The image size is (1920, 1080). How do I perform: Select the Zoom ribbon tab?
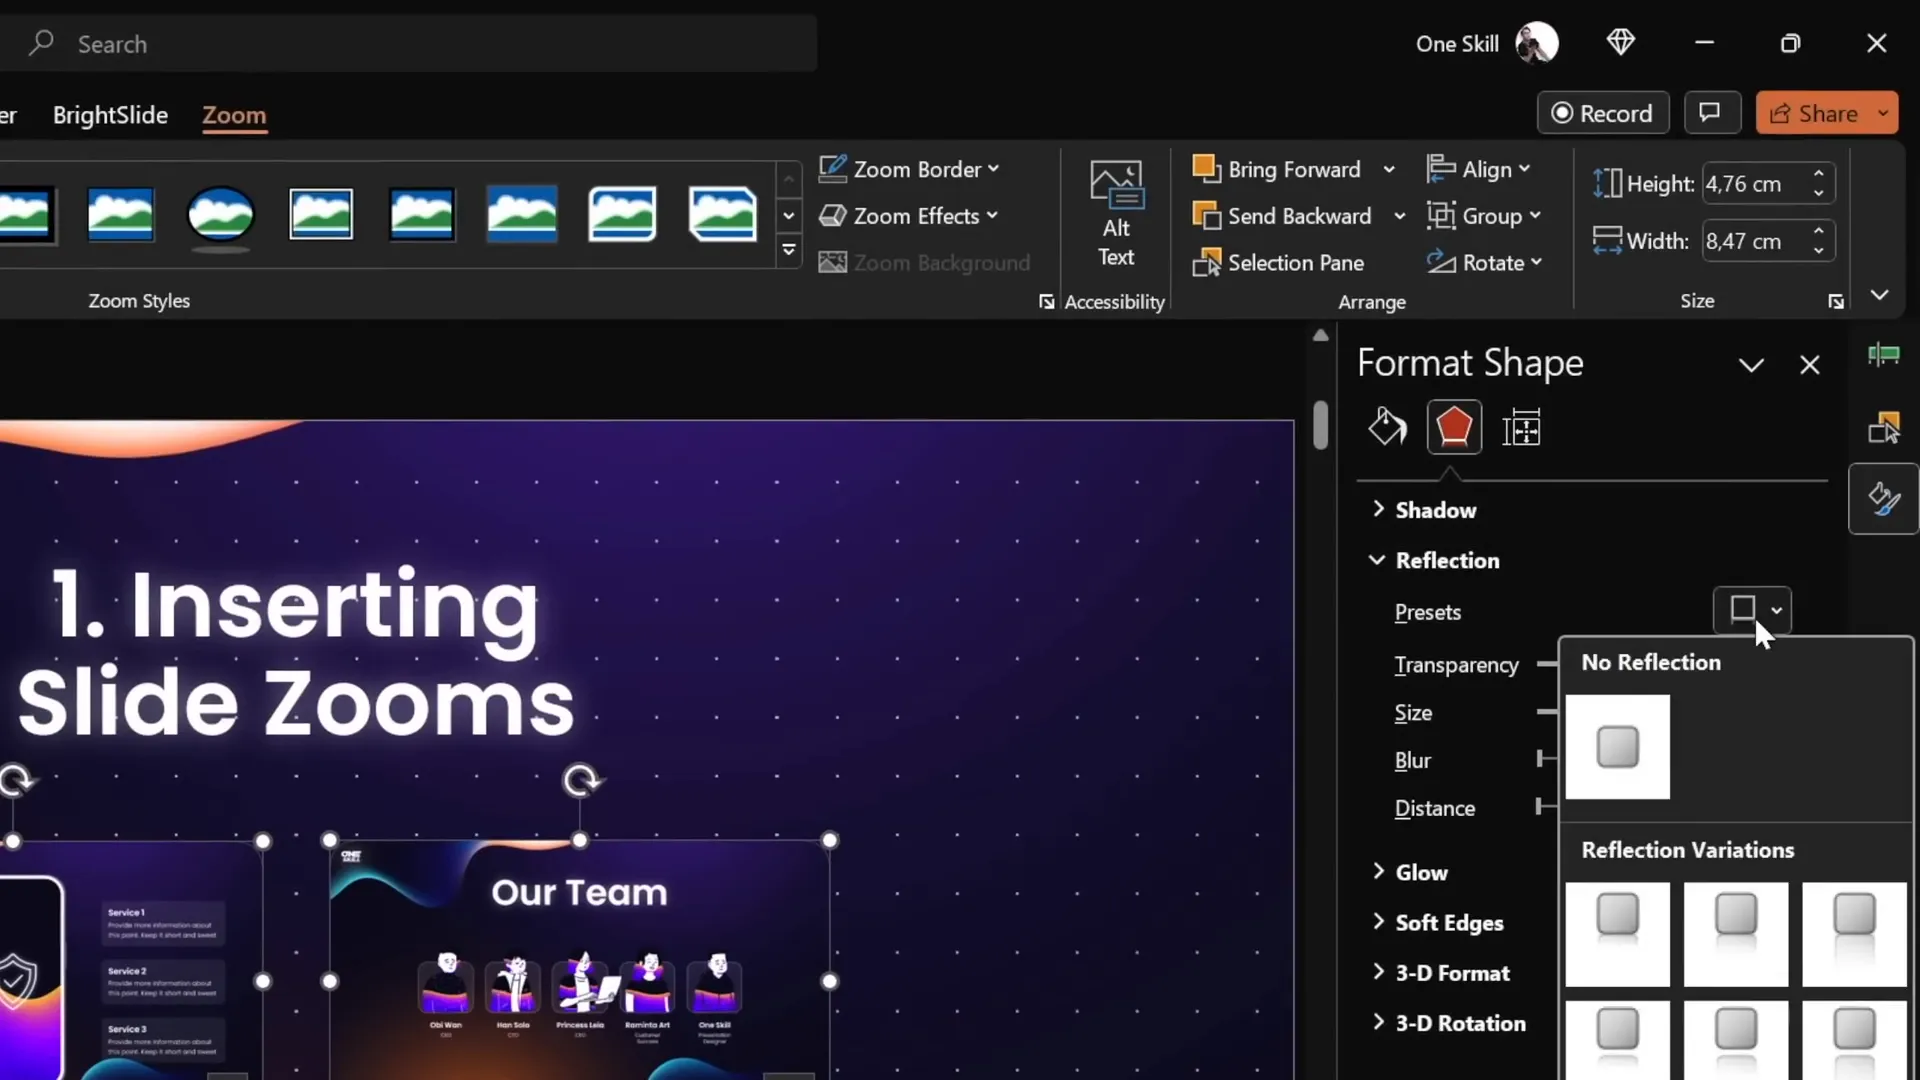(235, 115)
